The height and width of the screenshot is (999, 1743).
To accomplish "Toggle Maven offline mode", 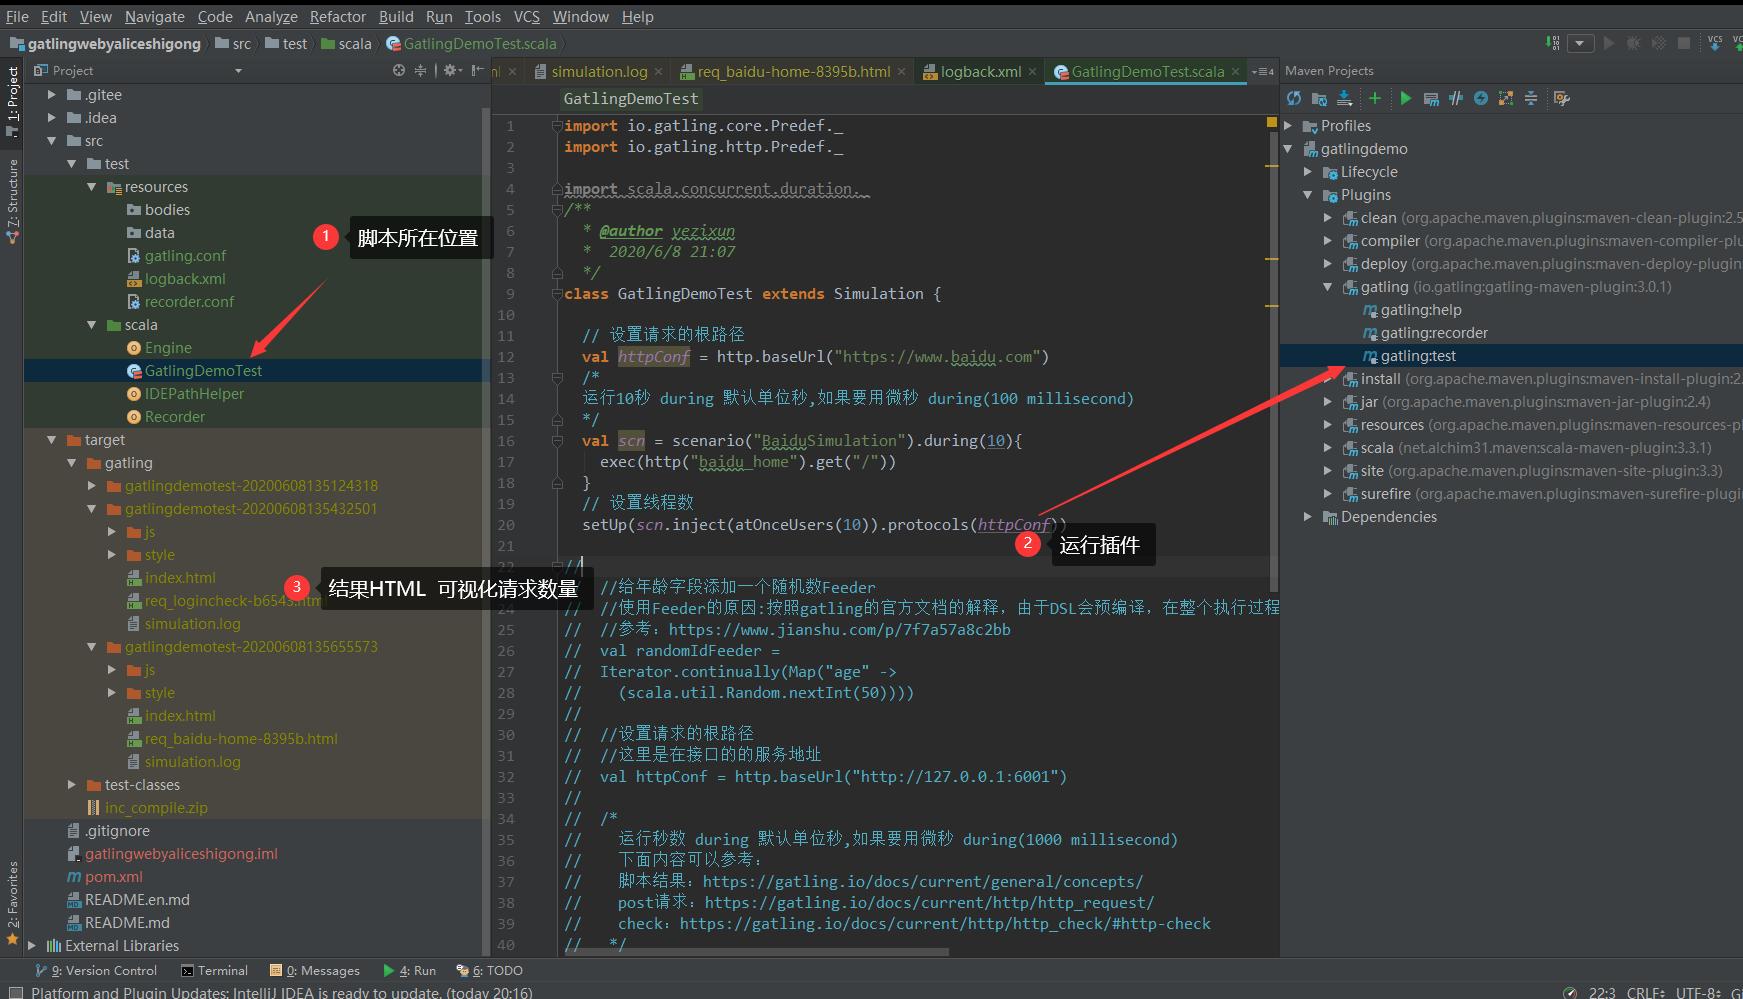I will click(x=1456, y=98).
